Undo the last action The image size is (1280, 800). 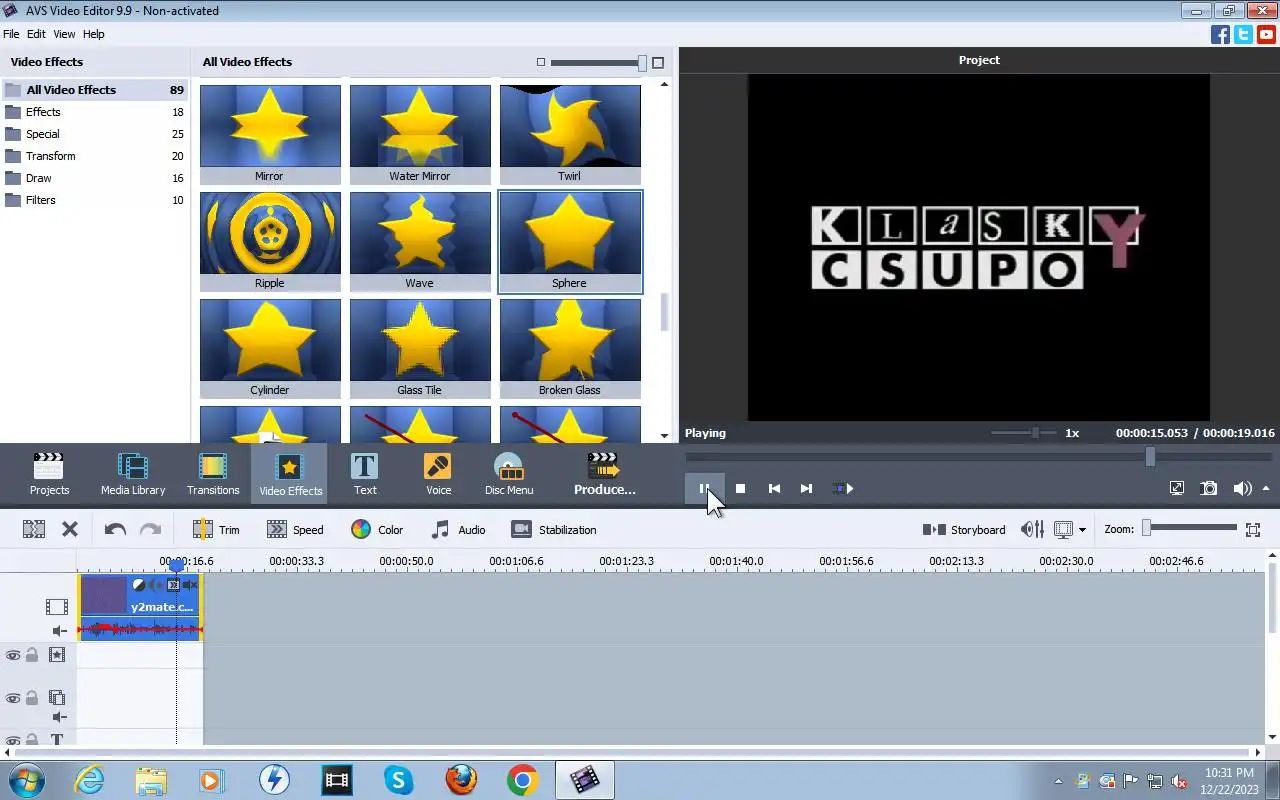(115, 530)
